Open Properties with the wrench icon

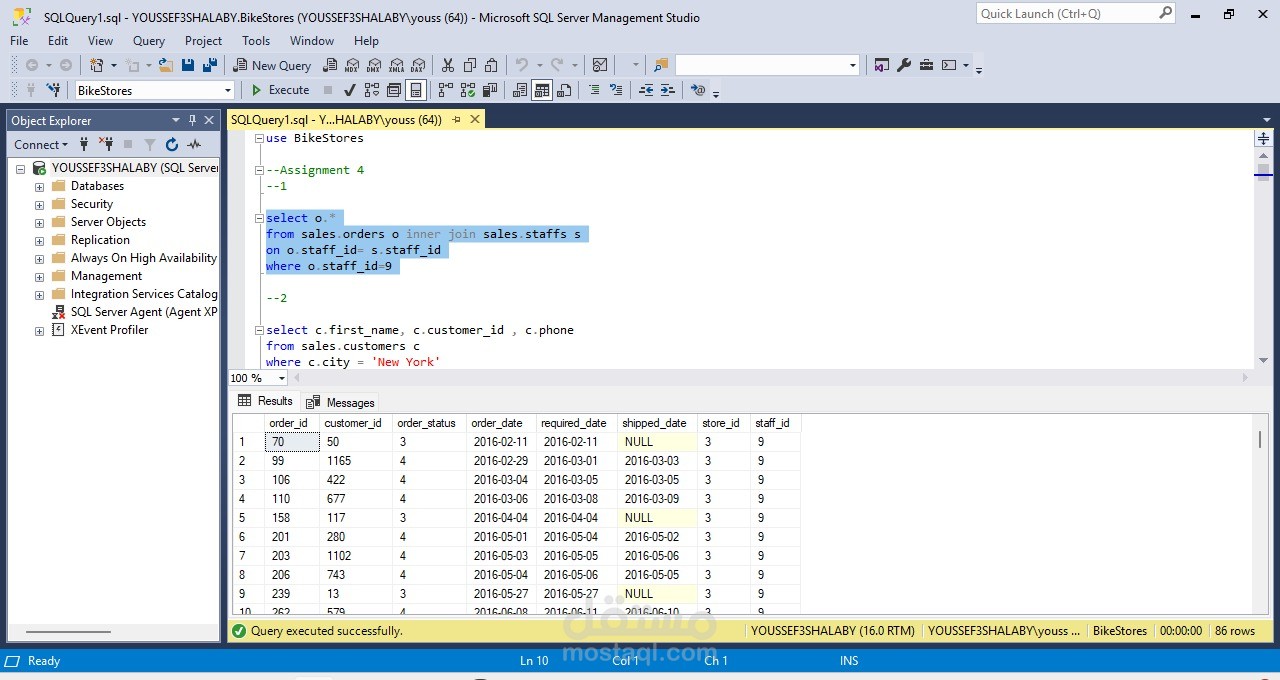pyautogui.click(x=904, y=65)
